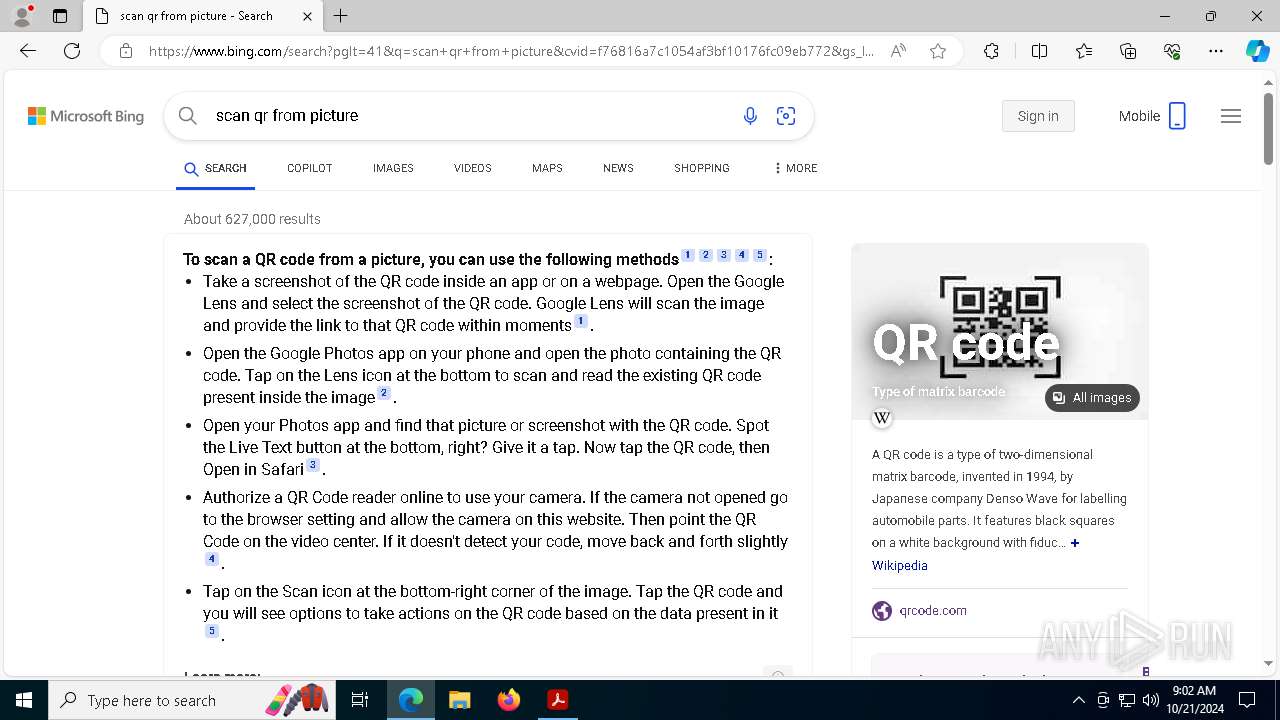Launch Firefox from taskbar
Screen dimensions: 1280x720
508,700
